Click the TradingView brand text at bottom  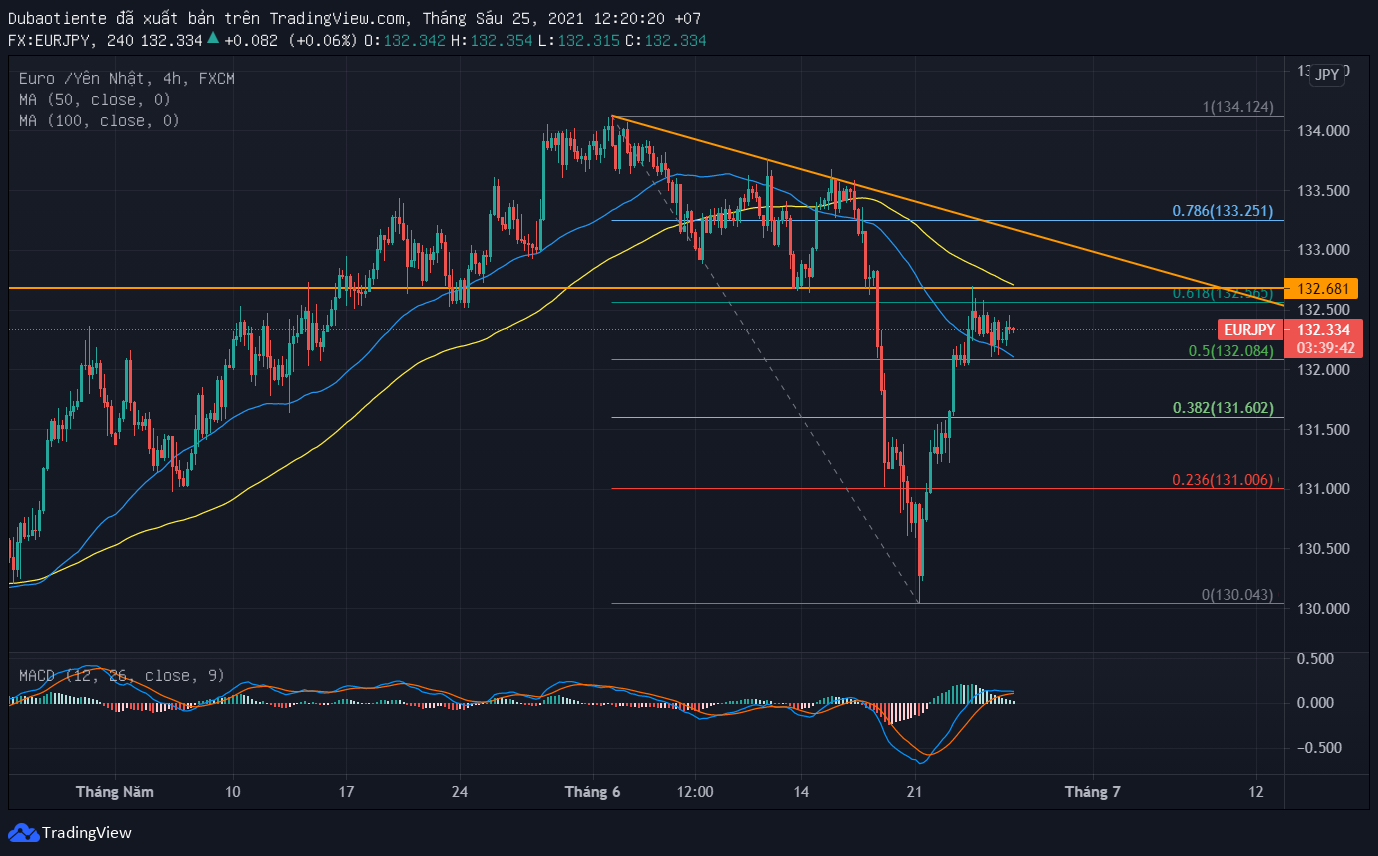point(86,833)
